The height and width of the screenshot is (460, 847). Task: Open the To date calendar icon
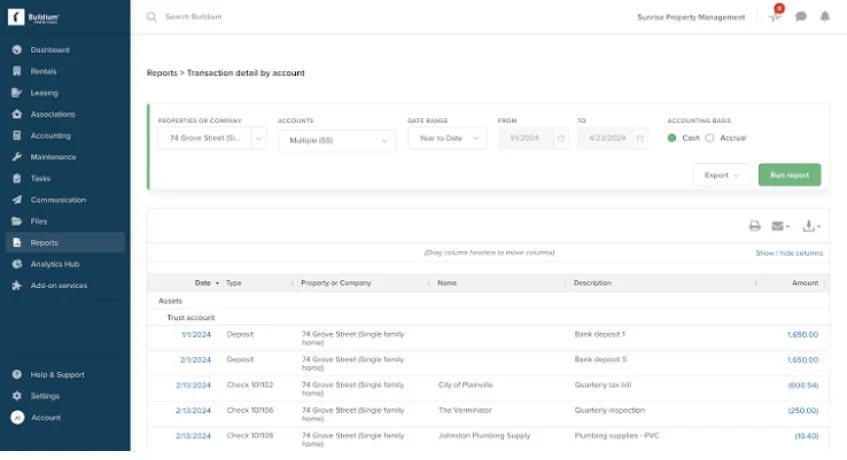640,138
